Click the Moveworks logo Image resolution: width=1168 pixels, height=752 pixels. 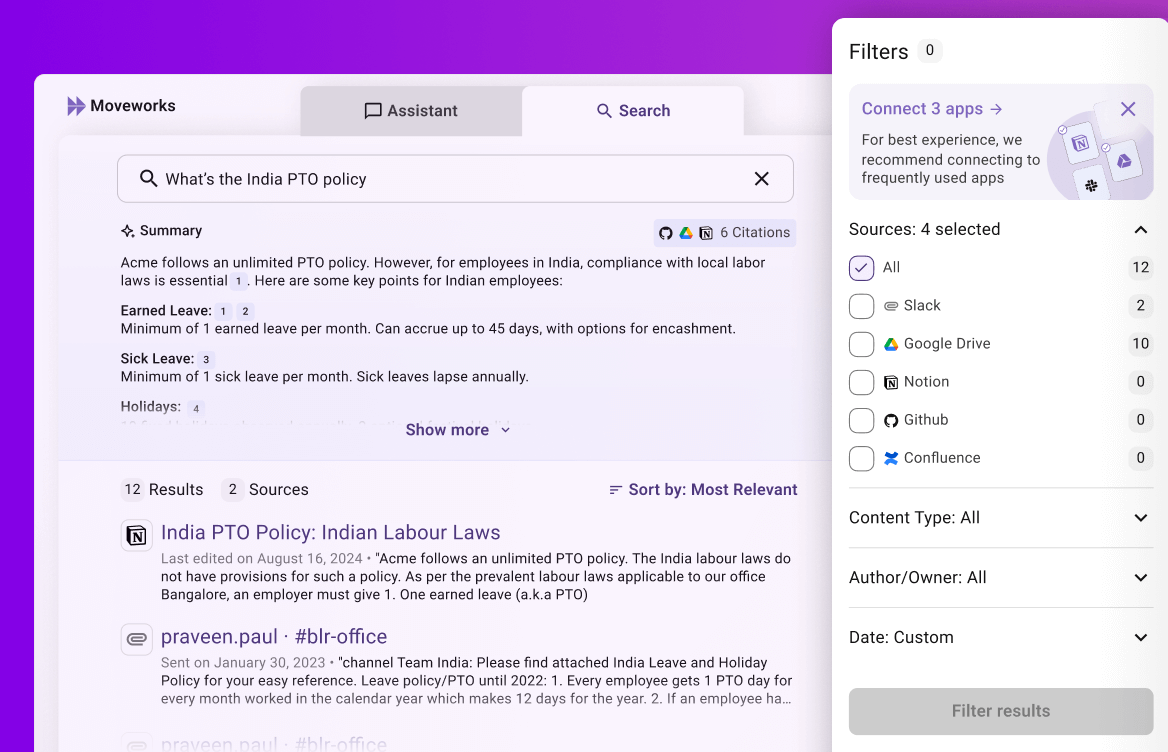point(120,105)
